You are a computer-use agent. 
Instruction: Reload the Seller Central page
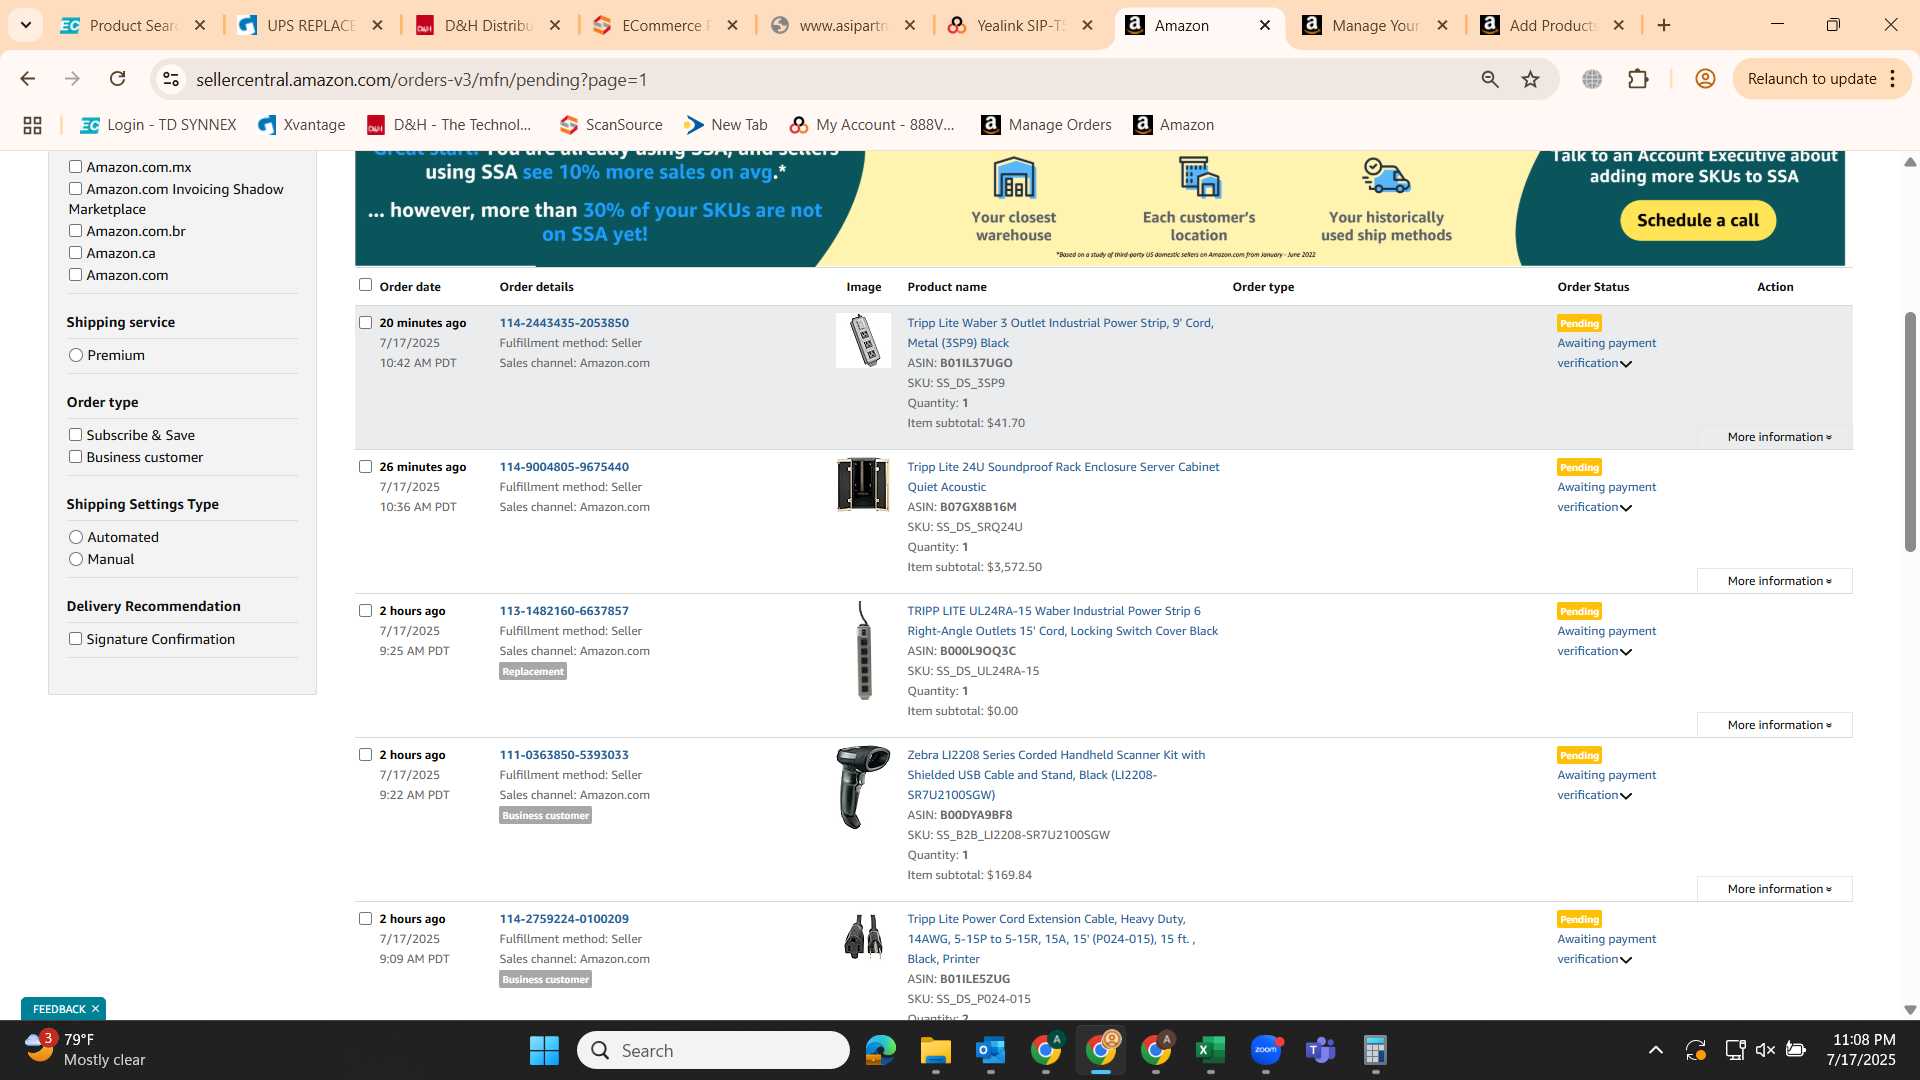pos(117,79)
